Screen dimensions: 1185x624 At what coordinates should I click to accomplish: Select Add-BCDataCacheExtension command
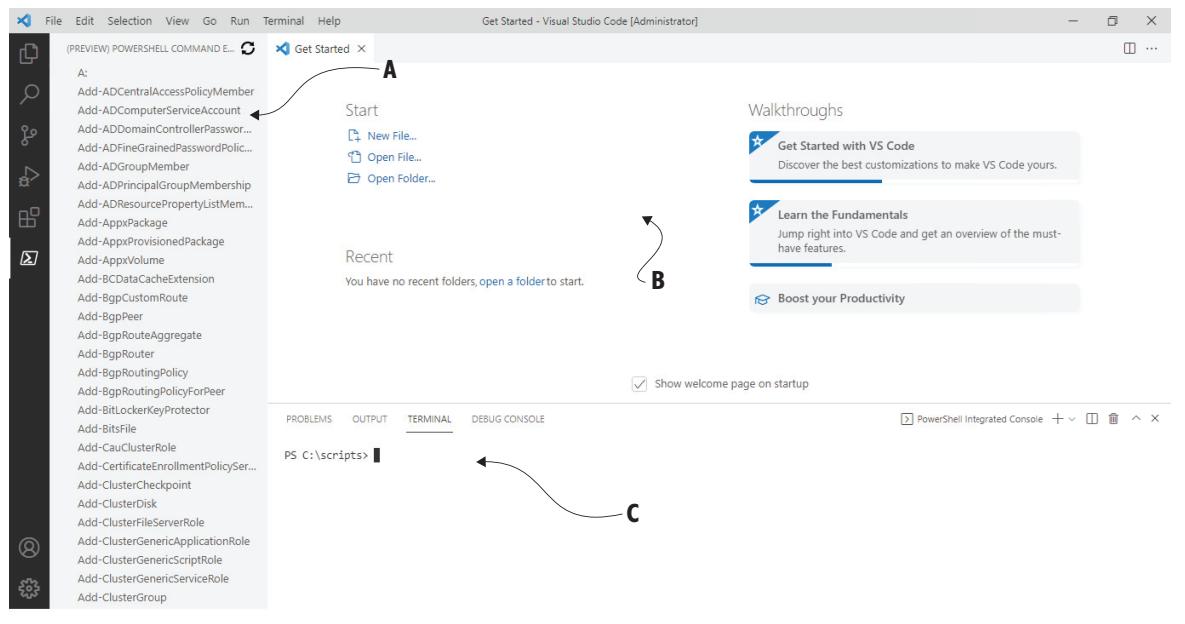pyautogui.click(x=146, y=279)
